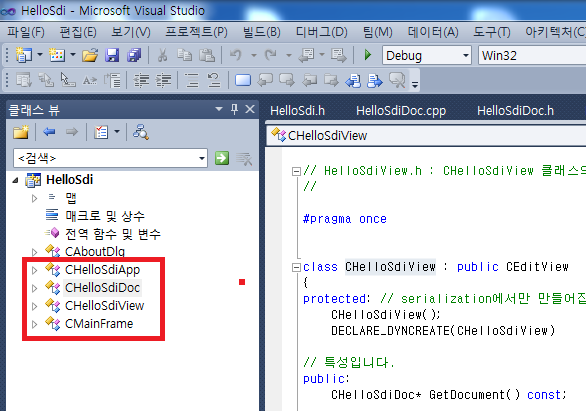Image resolution: width=586 pixels, height=411 pixels.
Task: Expand the CHelloSdiApp class node
Action: 34,270
